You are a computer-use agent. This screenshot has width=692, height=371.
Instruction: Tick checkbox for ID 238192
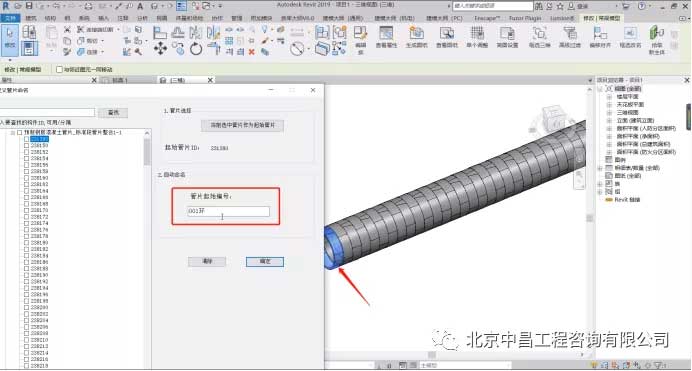pos(26,281)
